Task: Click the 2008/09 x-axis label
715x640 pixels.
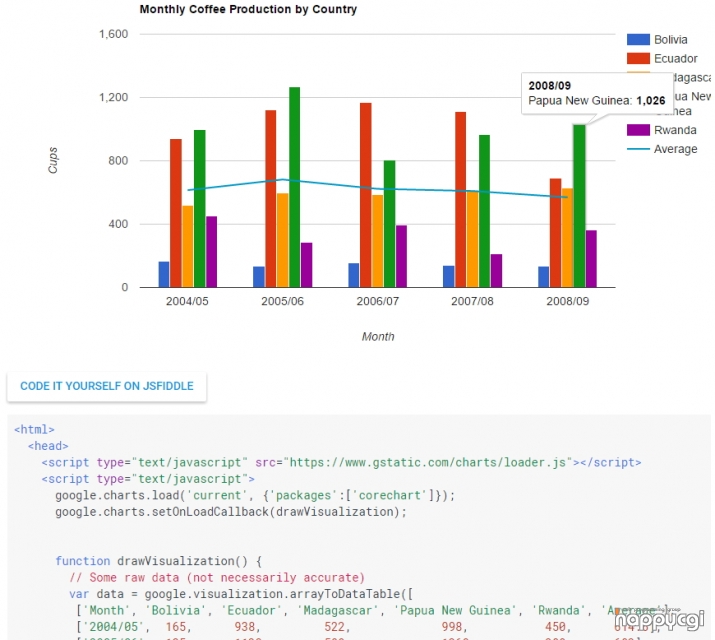Action: (568, 301)
